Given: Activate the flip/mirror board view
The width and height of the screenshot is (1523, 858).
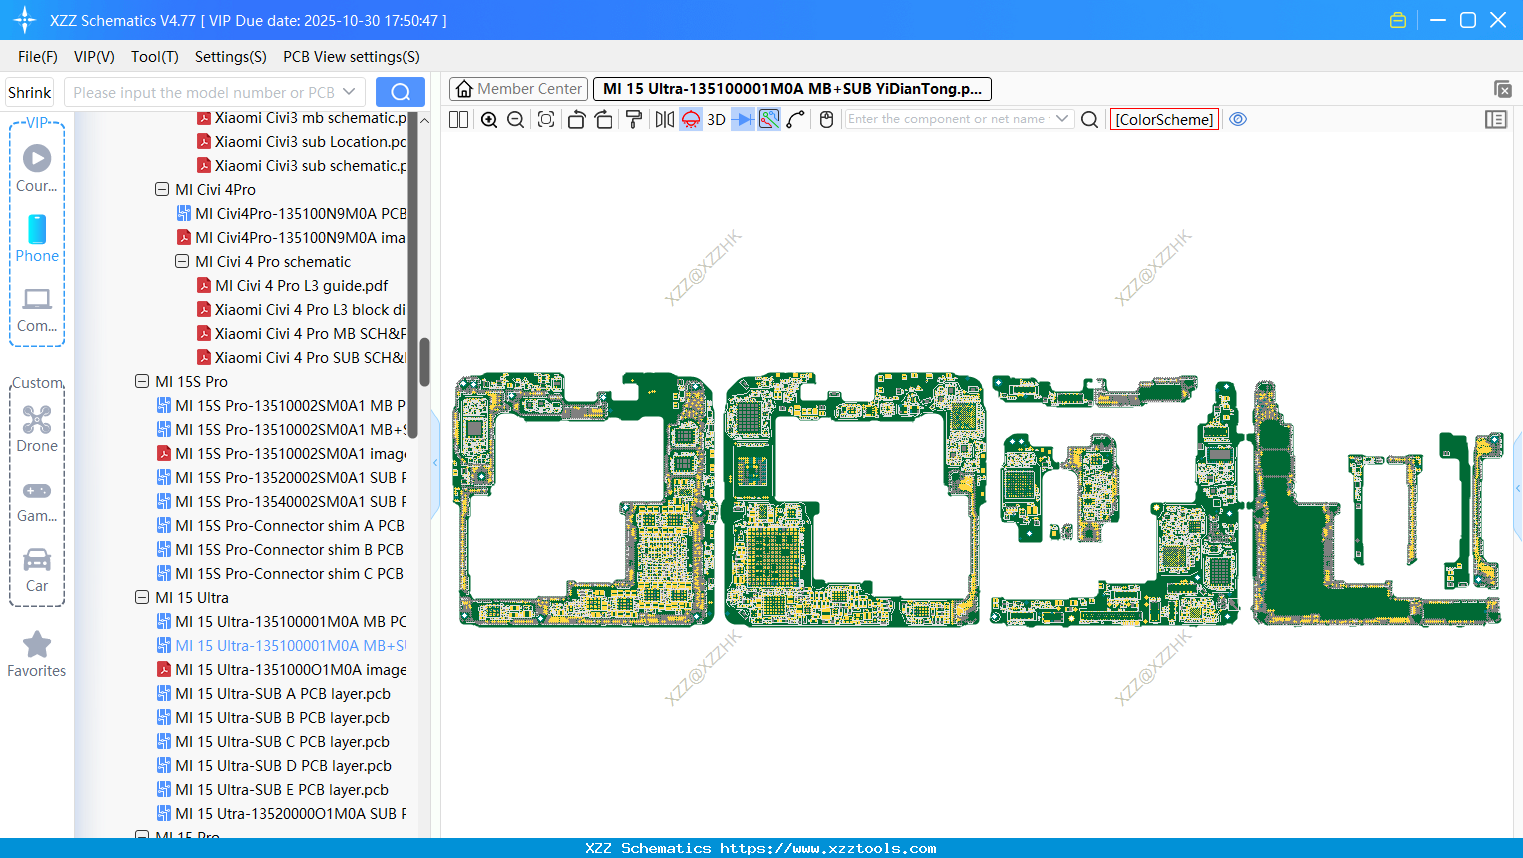Looking at the screenshot, I should pos(662,119).
